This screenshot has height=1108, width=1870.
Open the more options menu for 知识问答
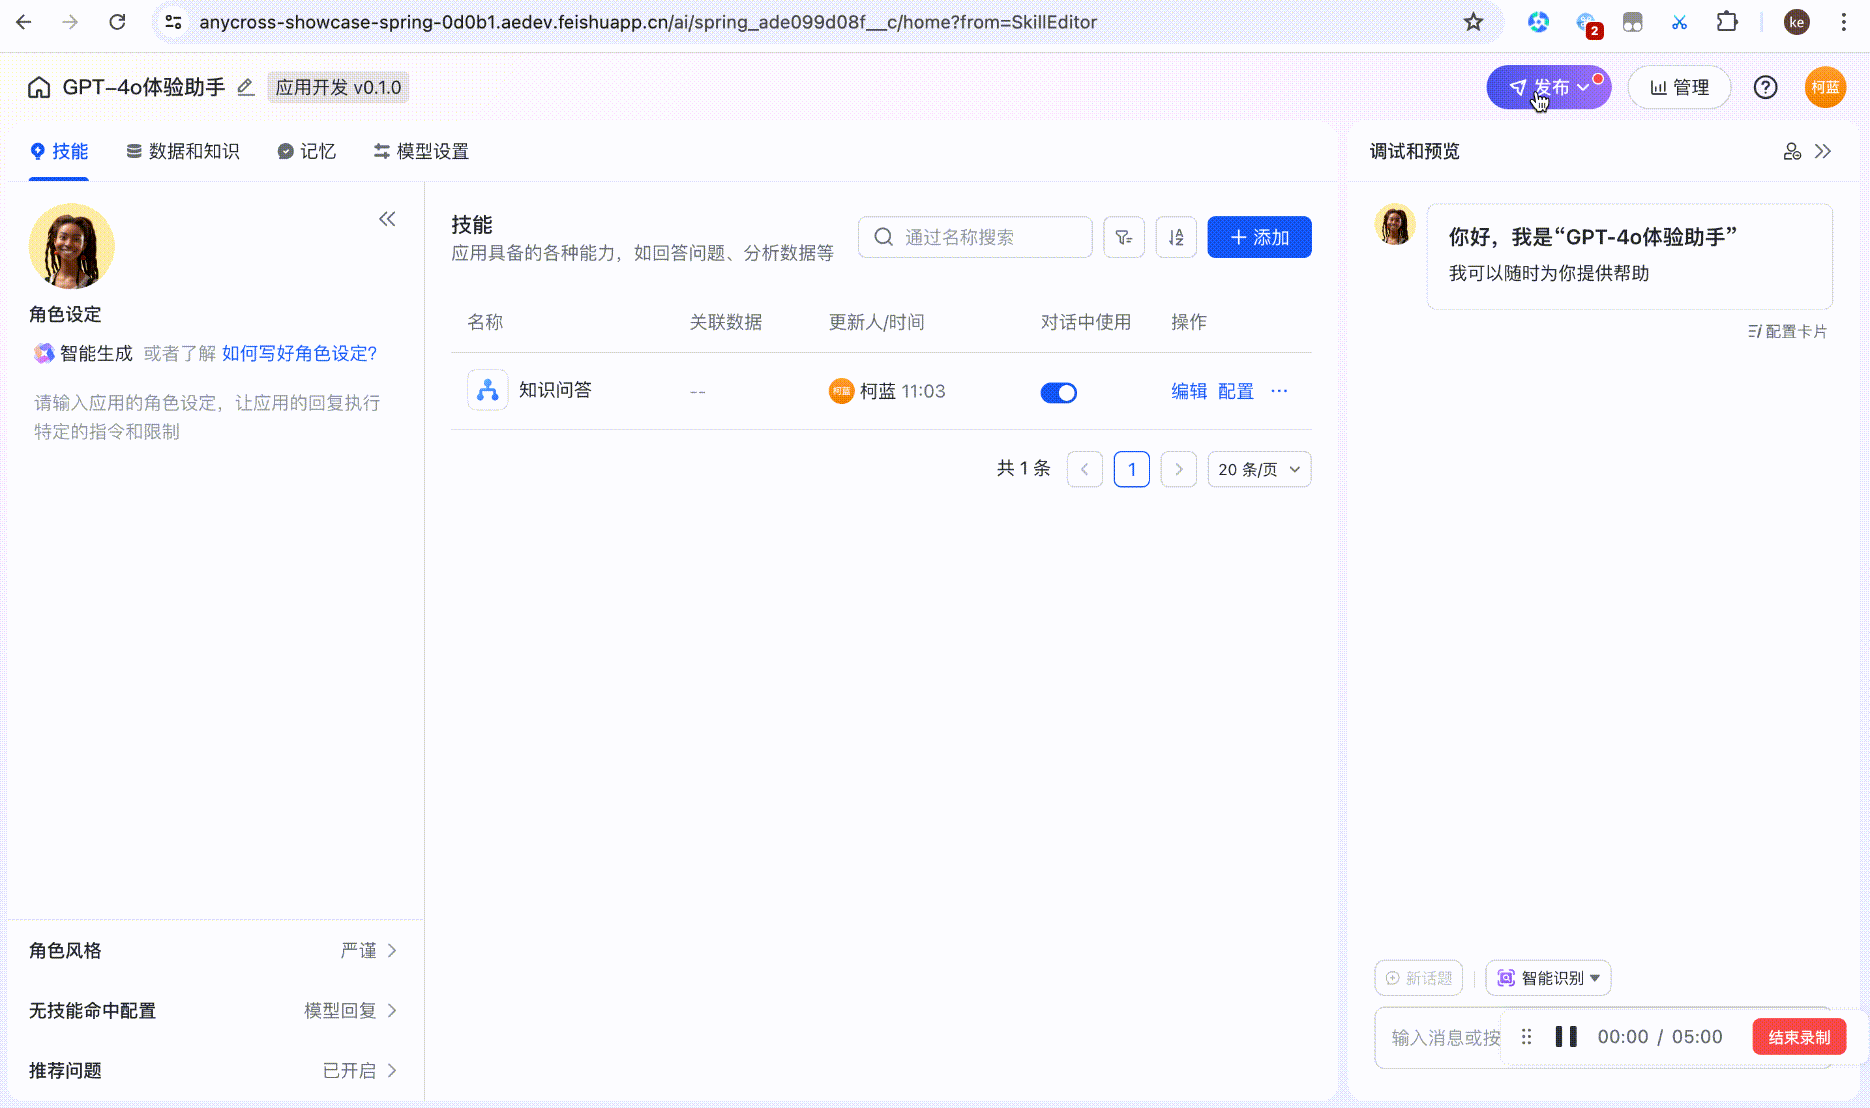point(1279,391)
